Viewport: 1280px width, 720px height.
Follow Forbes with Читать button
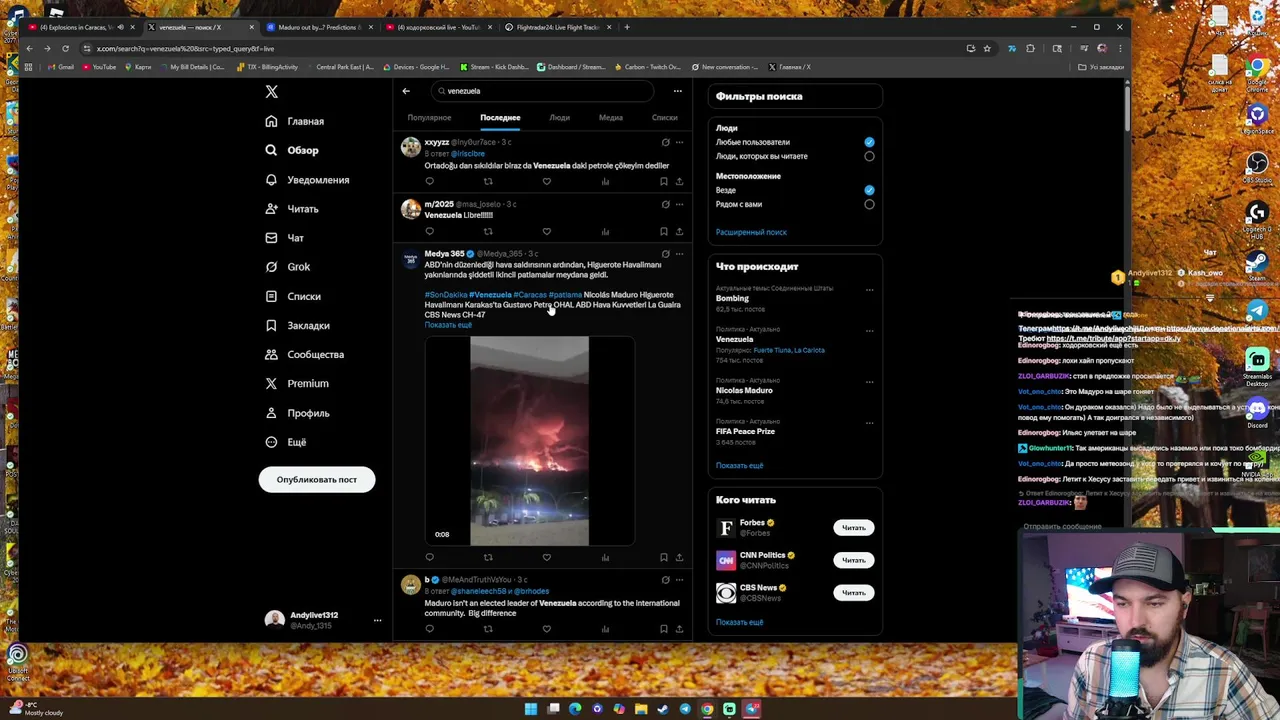853,528
